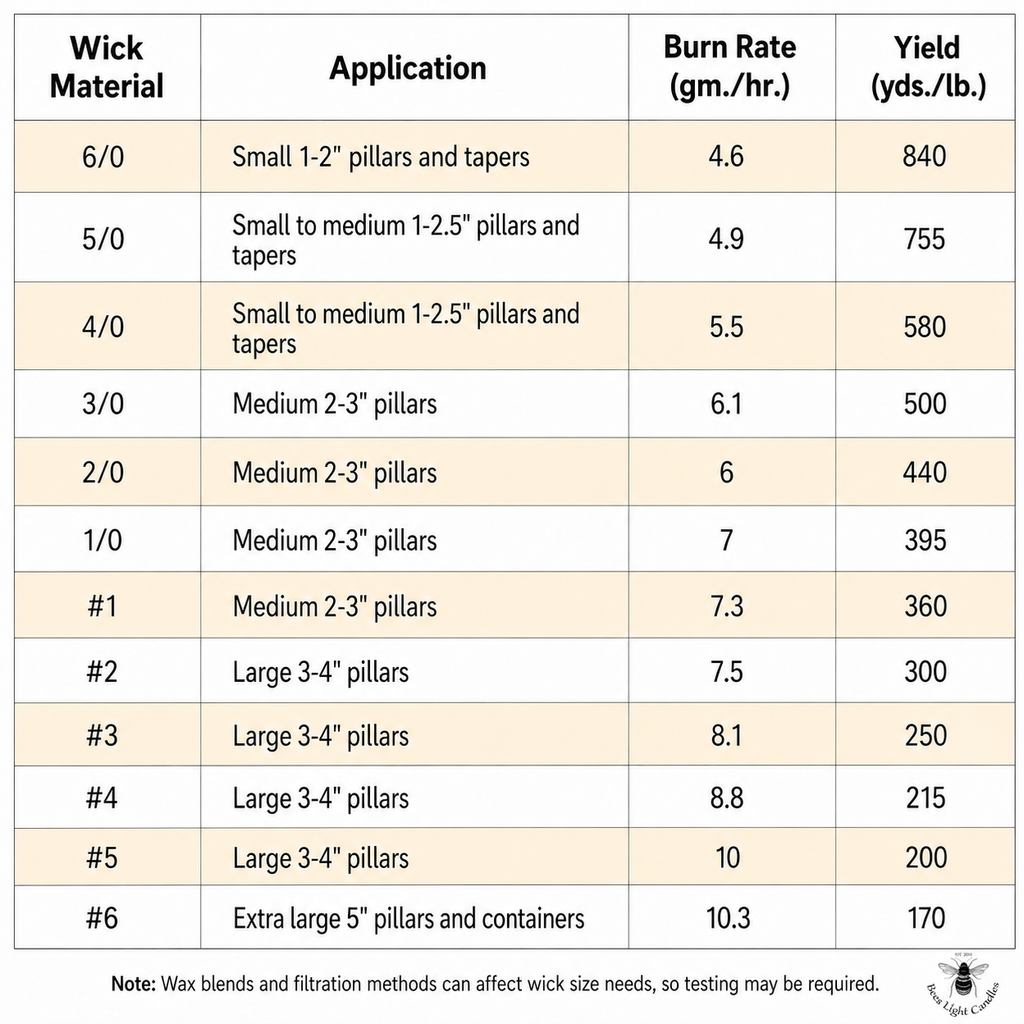The width and height of the screenshot is (1024, 1024).
Task: Click the 10.3 burn rate value
Action: click(x=728, y=918)
